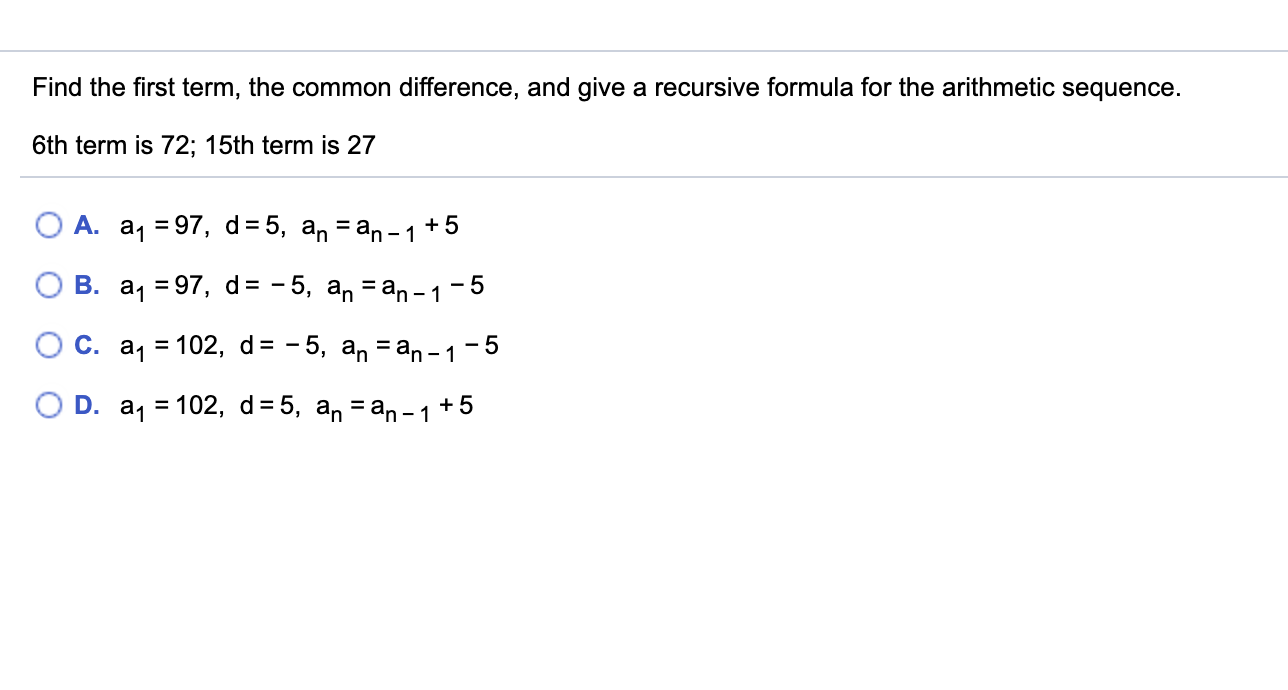Select answer choice C radio button
Image resolution: width=1288 pixels, height=690 pixels.
(48, 345)
